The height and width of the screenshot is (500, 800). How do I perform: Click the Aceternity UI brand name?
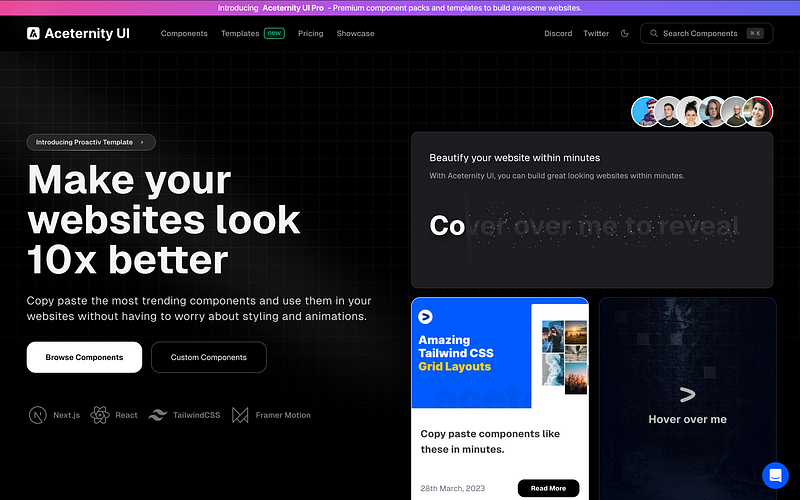[87, 34]
